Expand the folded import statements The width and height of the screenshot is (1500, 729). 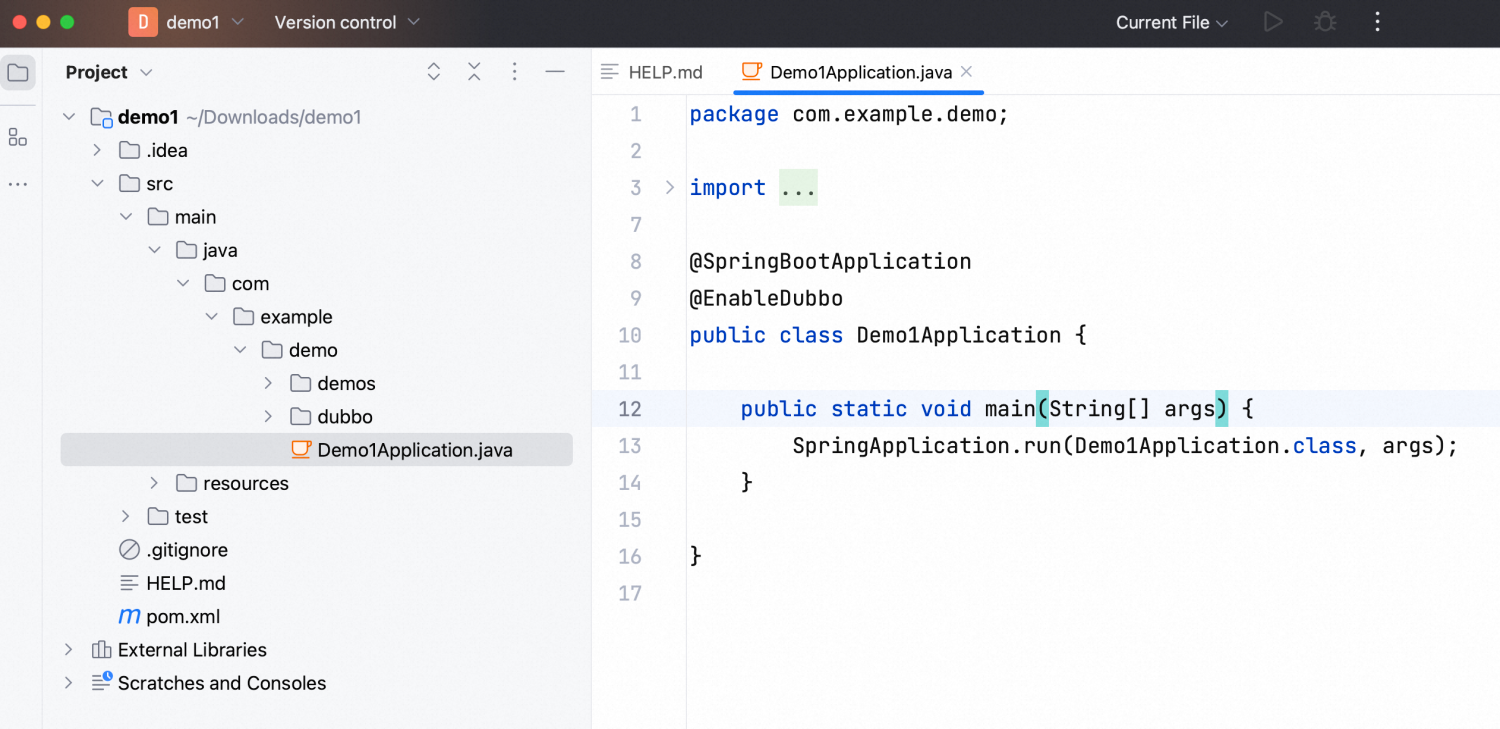pos(670,188)
